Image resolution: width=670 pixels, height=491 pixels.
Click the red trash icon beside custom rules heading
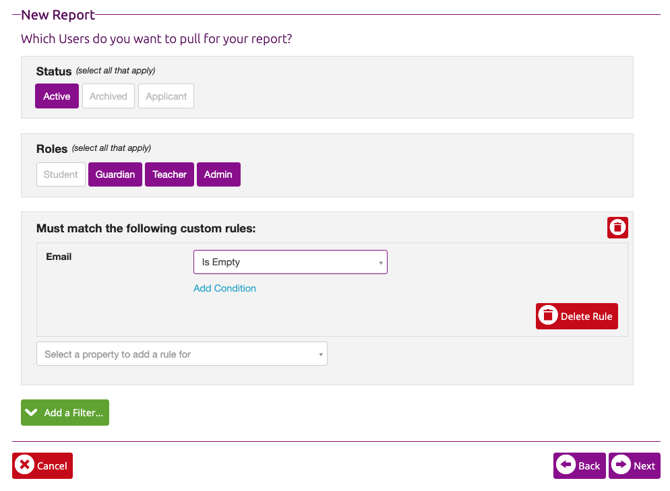pyautogui.click(x=617, y=228)
